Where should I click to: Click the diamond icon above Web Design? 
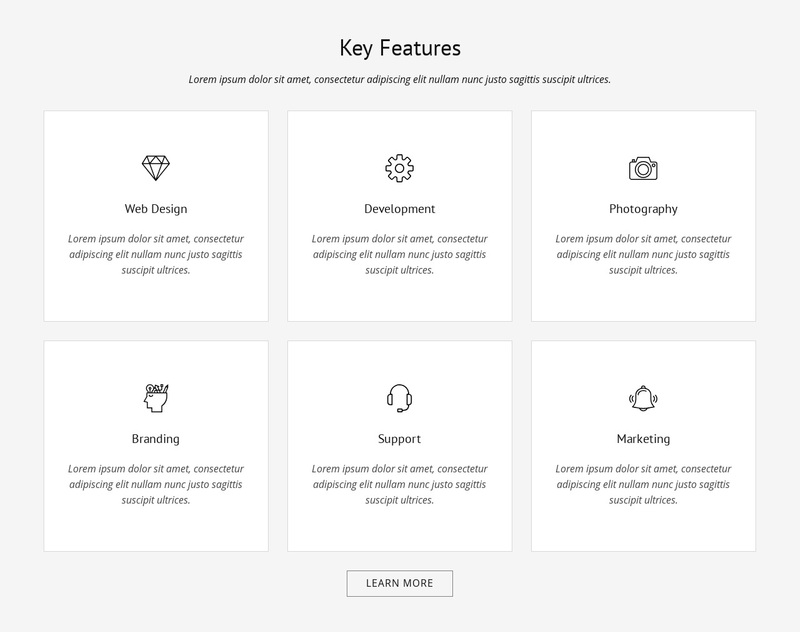pyautogui.click(x=156, y=168)
